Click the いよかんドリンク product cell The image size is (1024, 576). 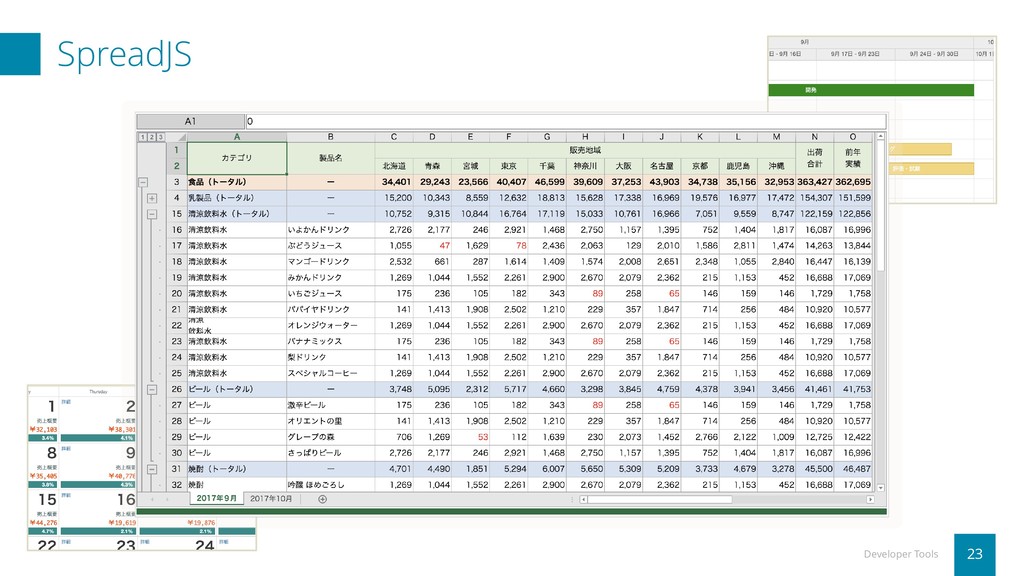pyautogui.click(x=330, y=230)
